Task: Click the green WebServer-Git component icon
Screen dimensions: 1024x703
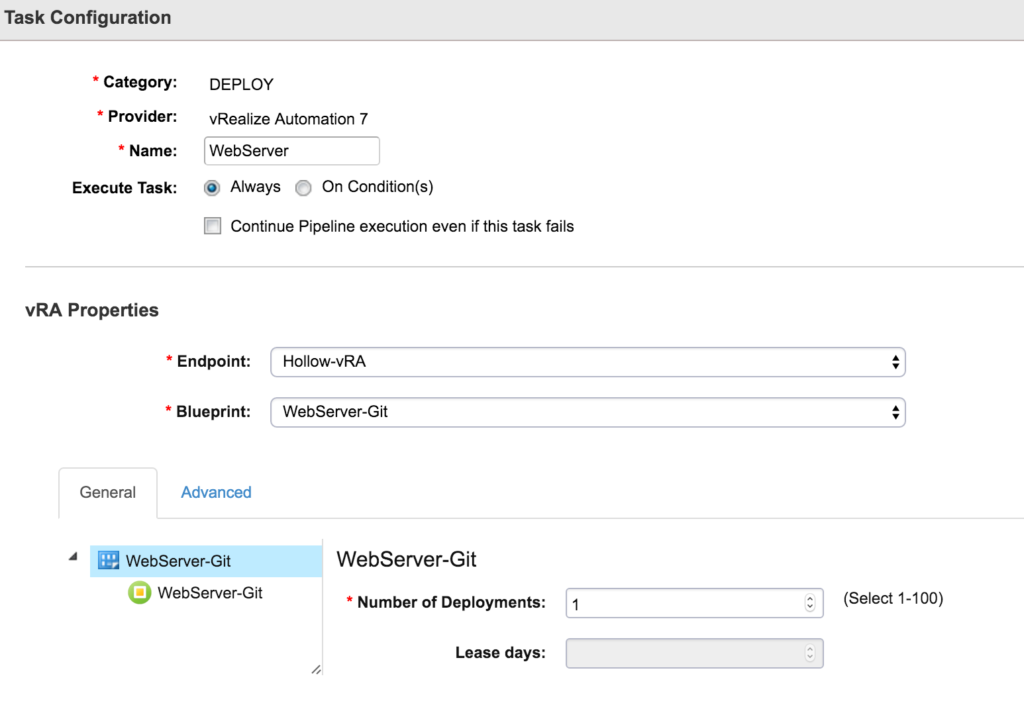Action: click(139, 593)
